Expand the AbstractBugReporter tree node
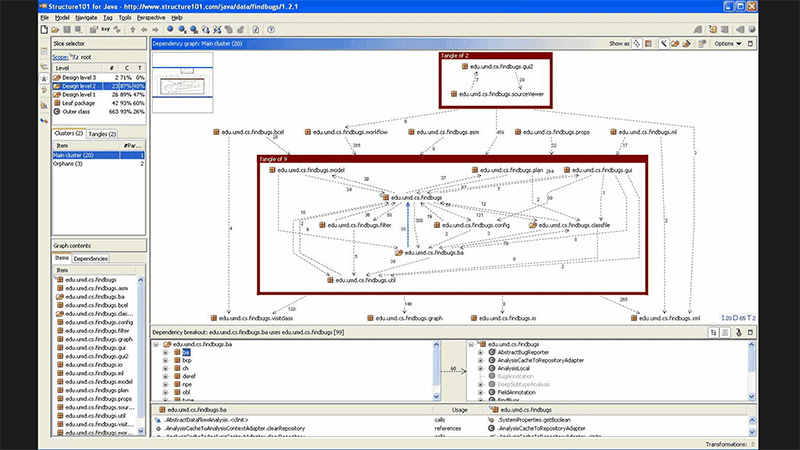The image size is (800, 450). coord(480,353)
